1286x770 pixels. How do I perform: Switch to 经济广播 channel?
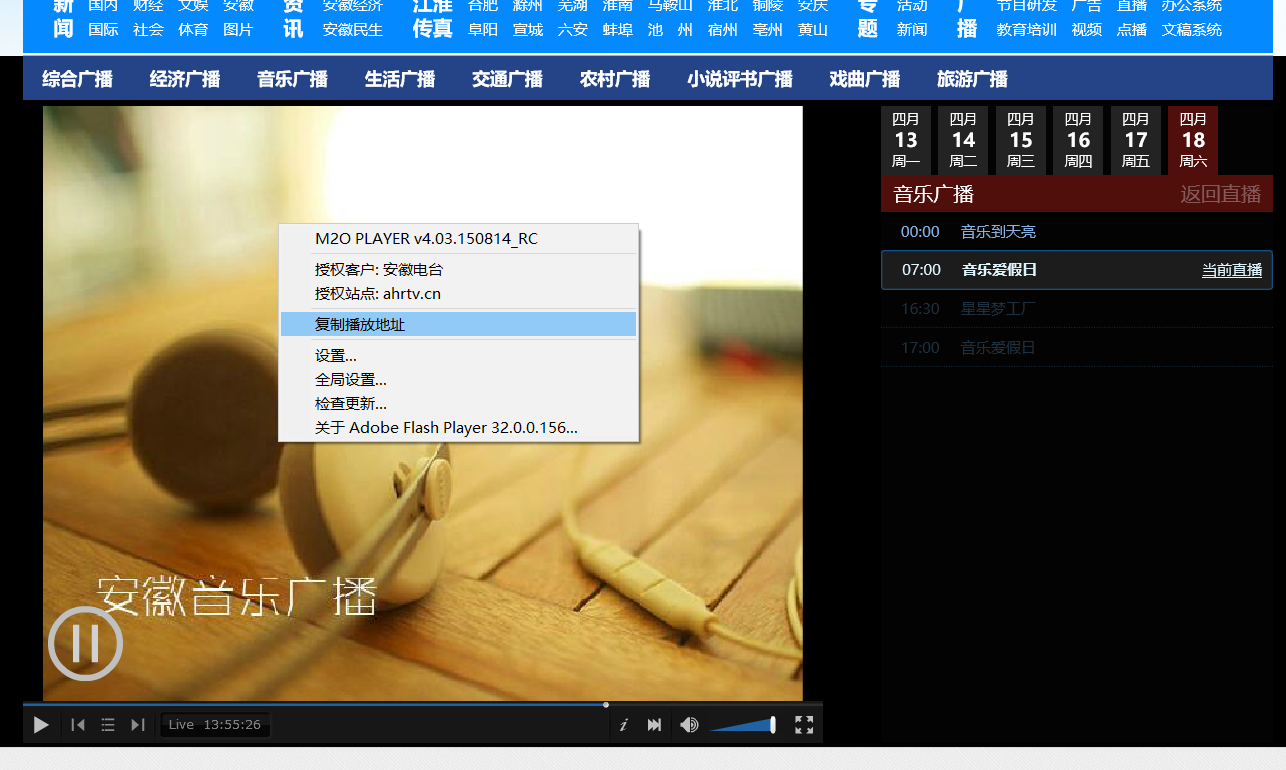click(x=185, y=79)
